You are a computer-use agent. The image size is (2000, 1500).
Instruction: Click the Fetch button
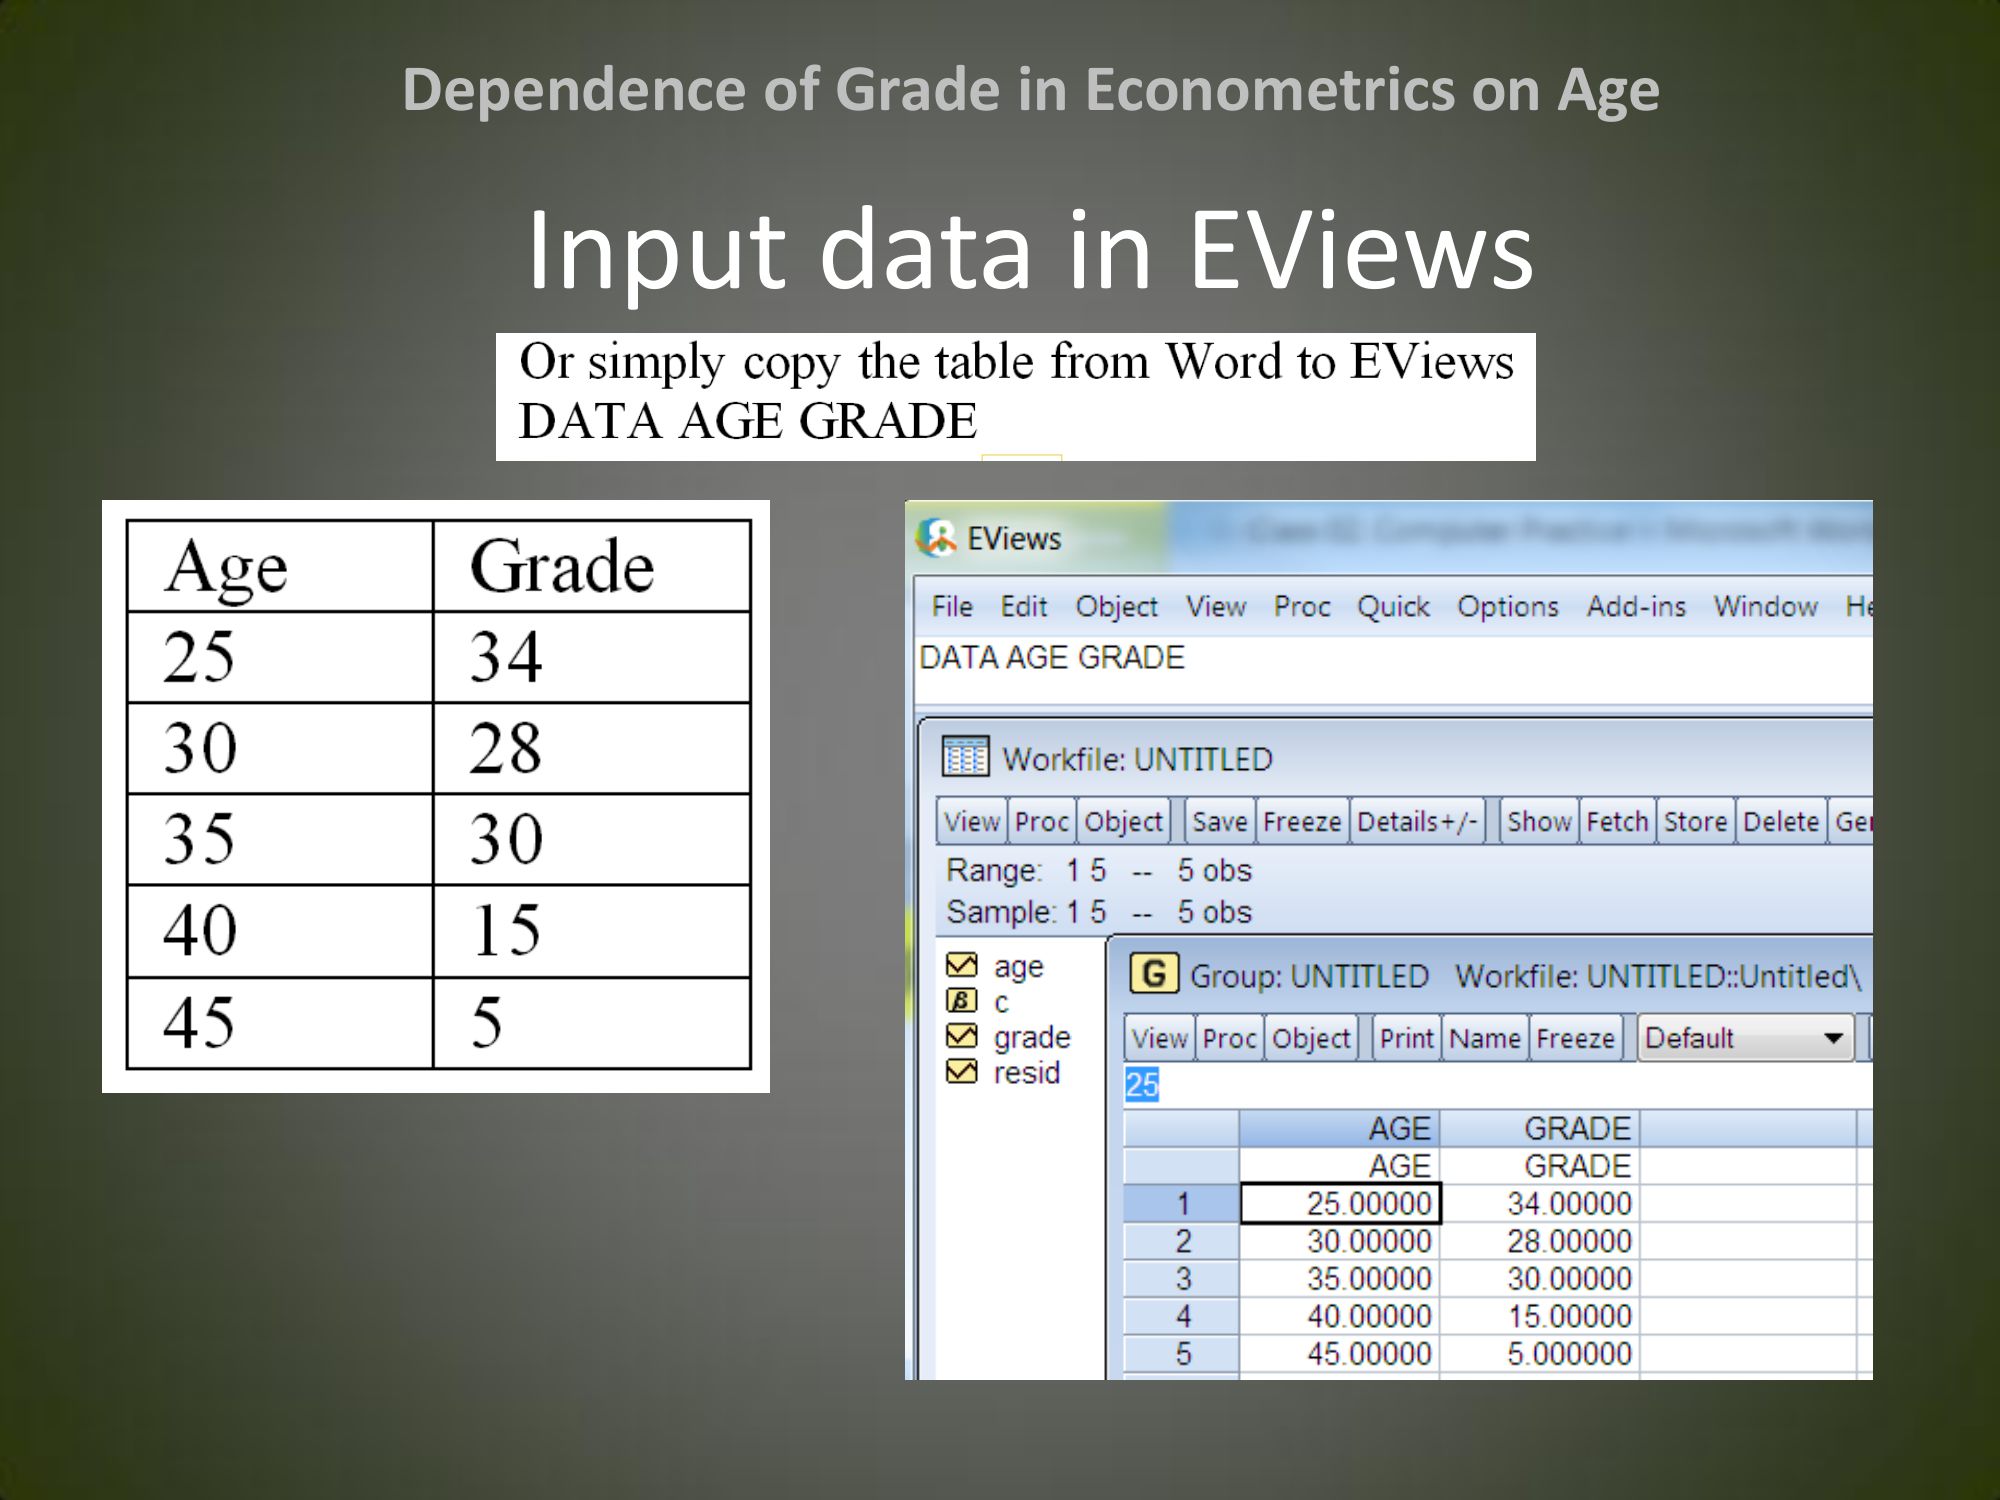coord(1616,821)
